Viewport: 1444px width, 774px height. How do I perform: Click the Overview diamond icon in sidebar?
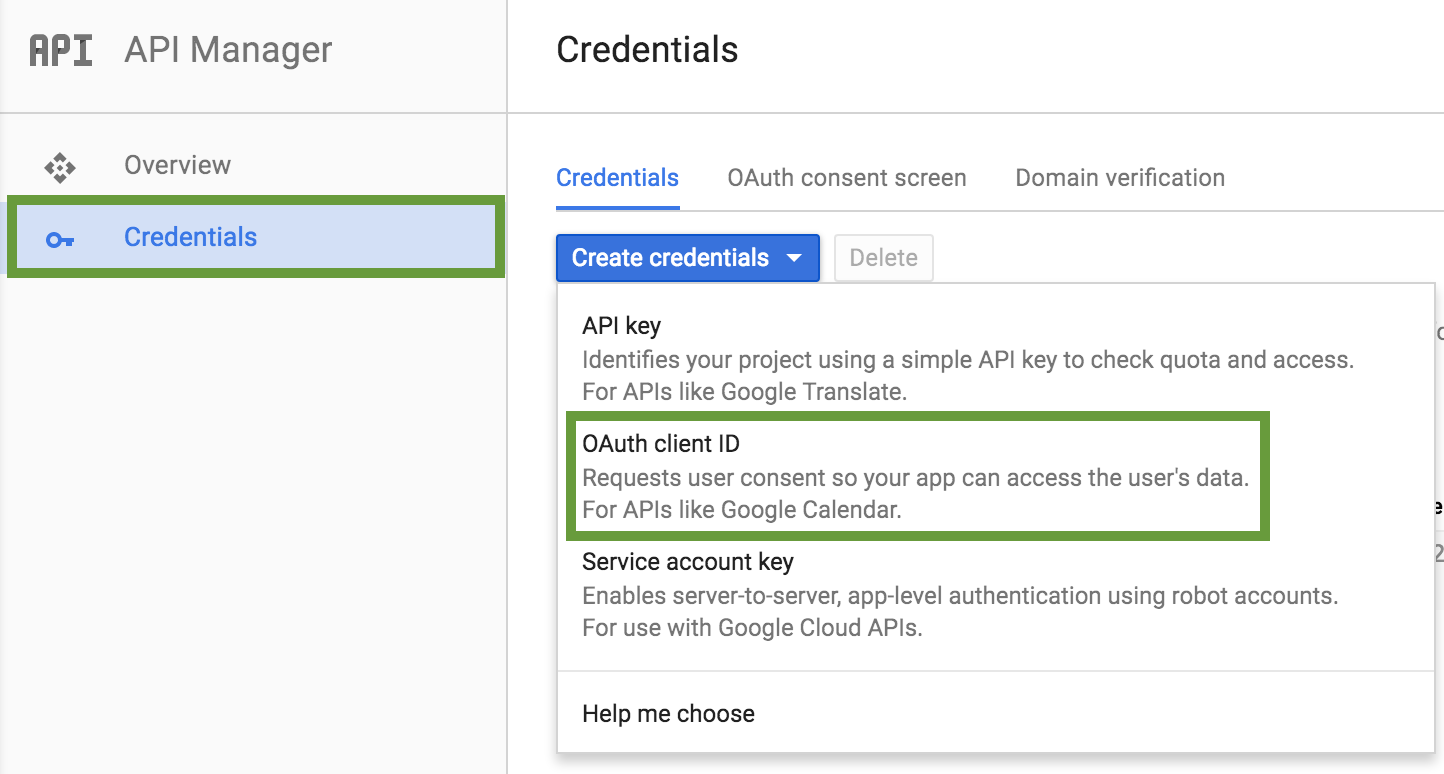60,167
